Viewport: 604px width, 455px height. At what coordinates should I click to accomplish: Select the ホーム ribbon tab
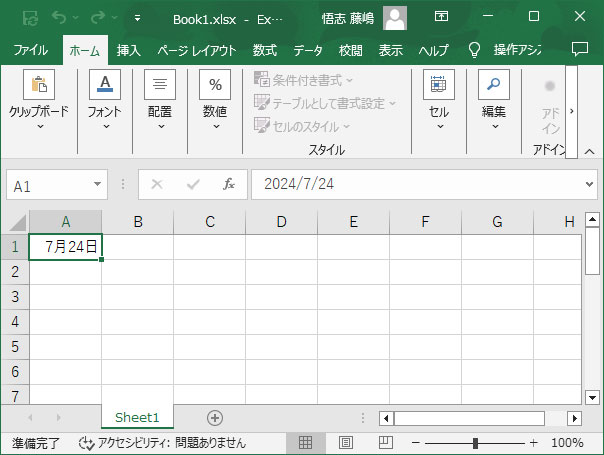pyautogui.click(x=85, y=50)
